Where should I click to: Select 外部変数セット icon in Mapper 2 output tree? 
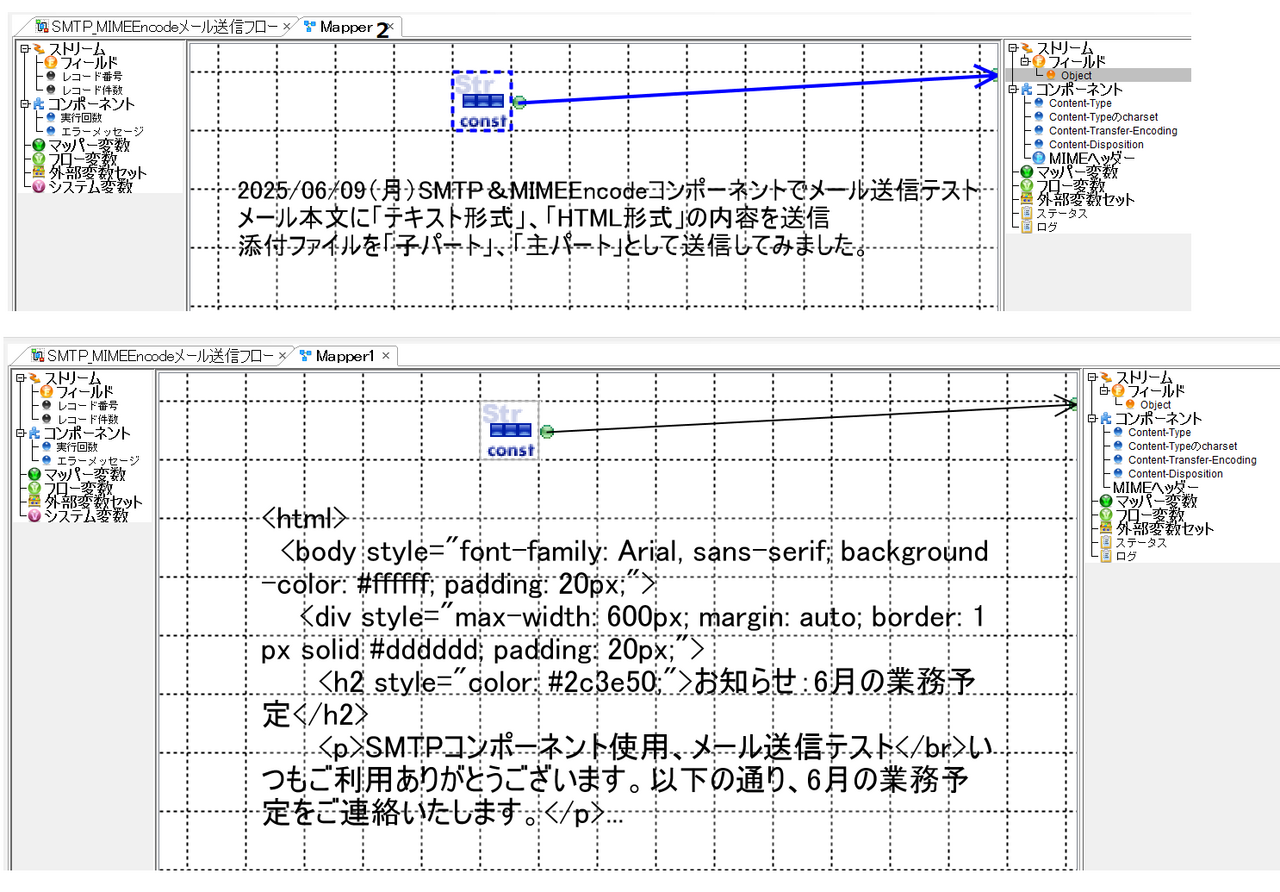click(1027, 199)
